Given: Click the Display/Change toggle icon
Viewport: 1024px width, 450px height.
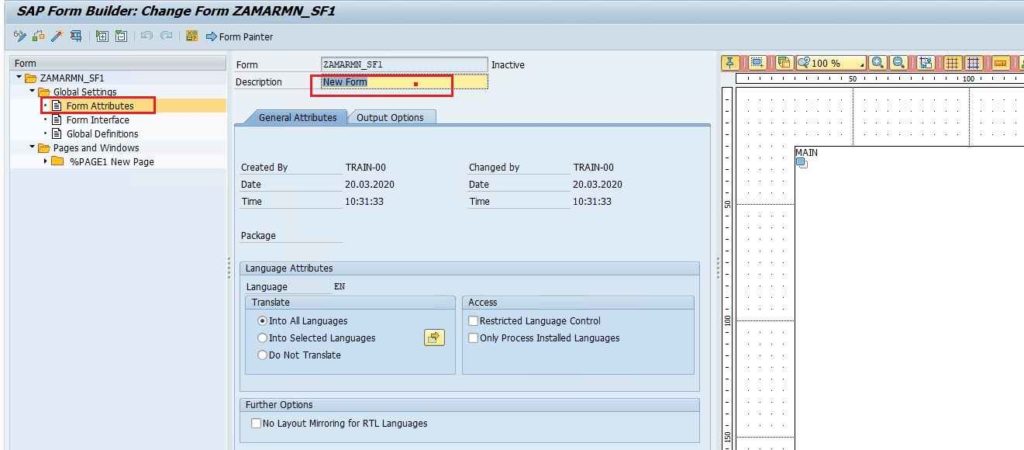Looking at the screenshot, I should tap(20, 37).
